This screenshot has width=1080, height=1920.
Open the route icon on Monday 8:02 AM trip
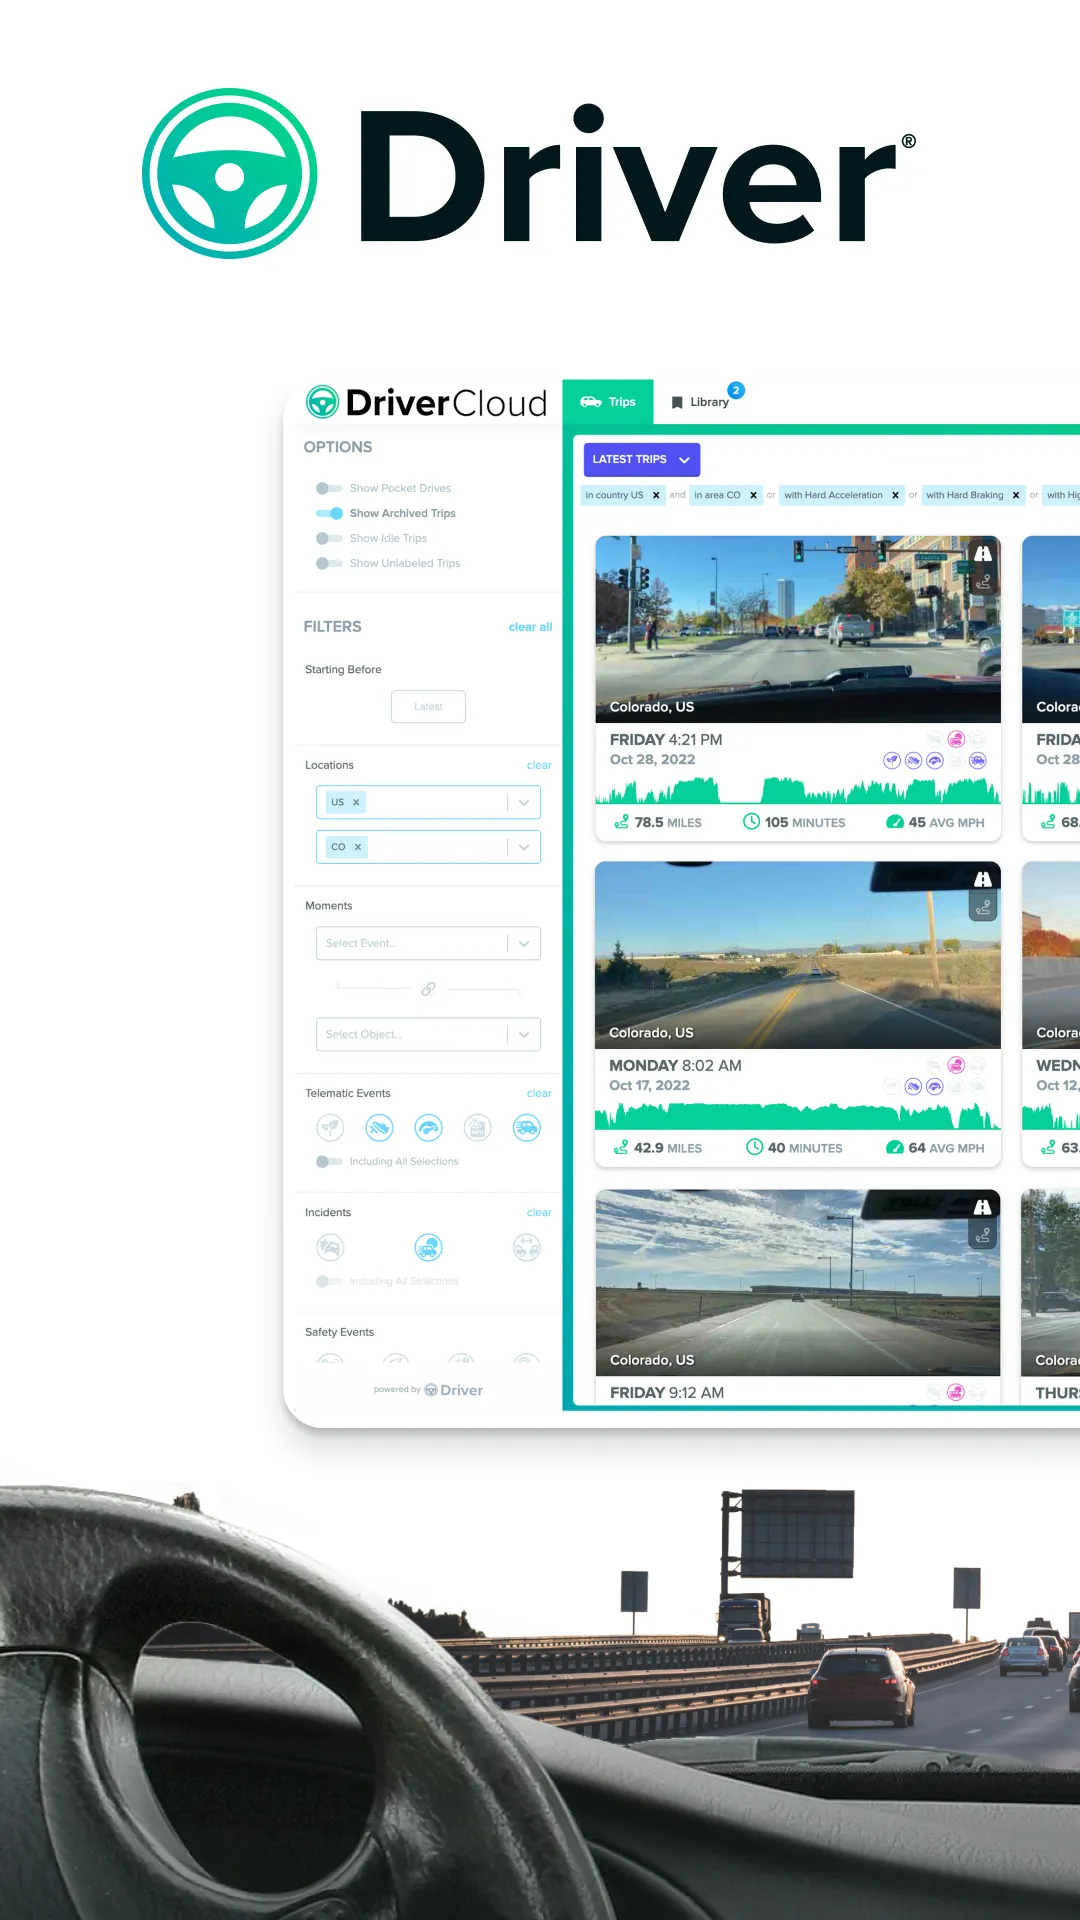click(983, 908)
